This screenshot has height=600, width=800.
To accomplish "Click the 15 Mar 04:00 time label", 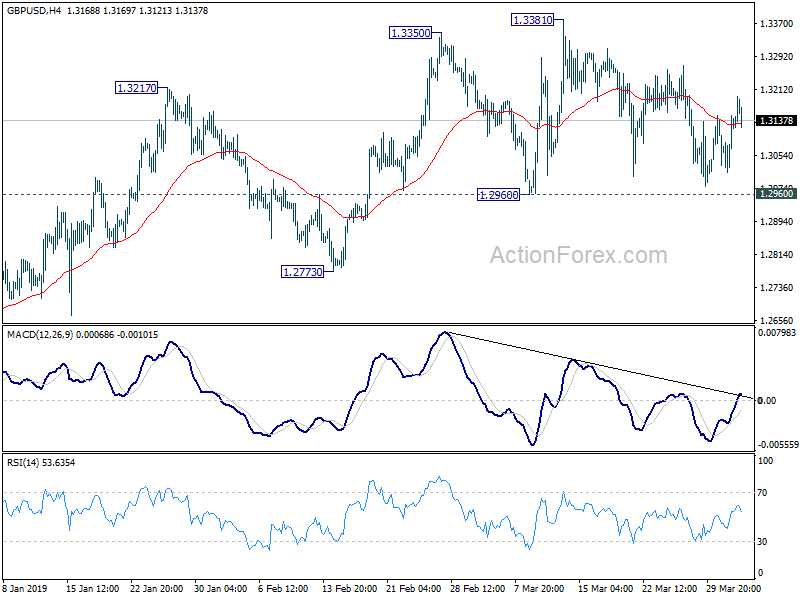I will [605, 588].
